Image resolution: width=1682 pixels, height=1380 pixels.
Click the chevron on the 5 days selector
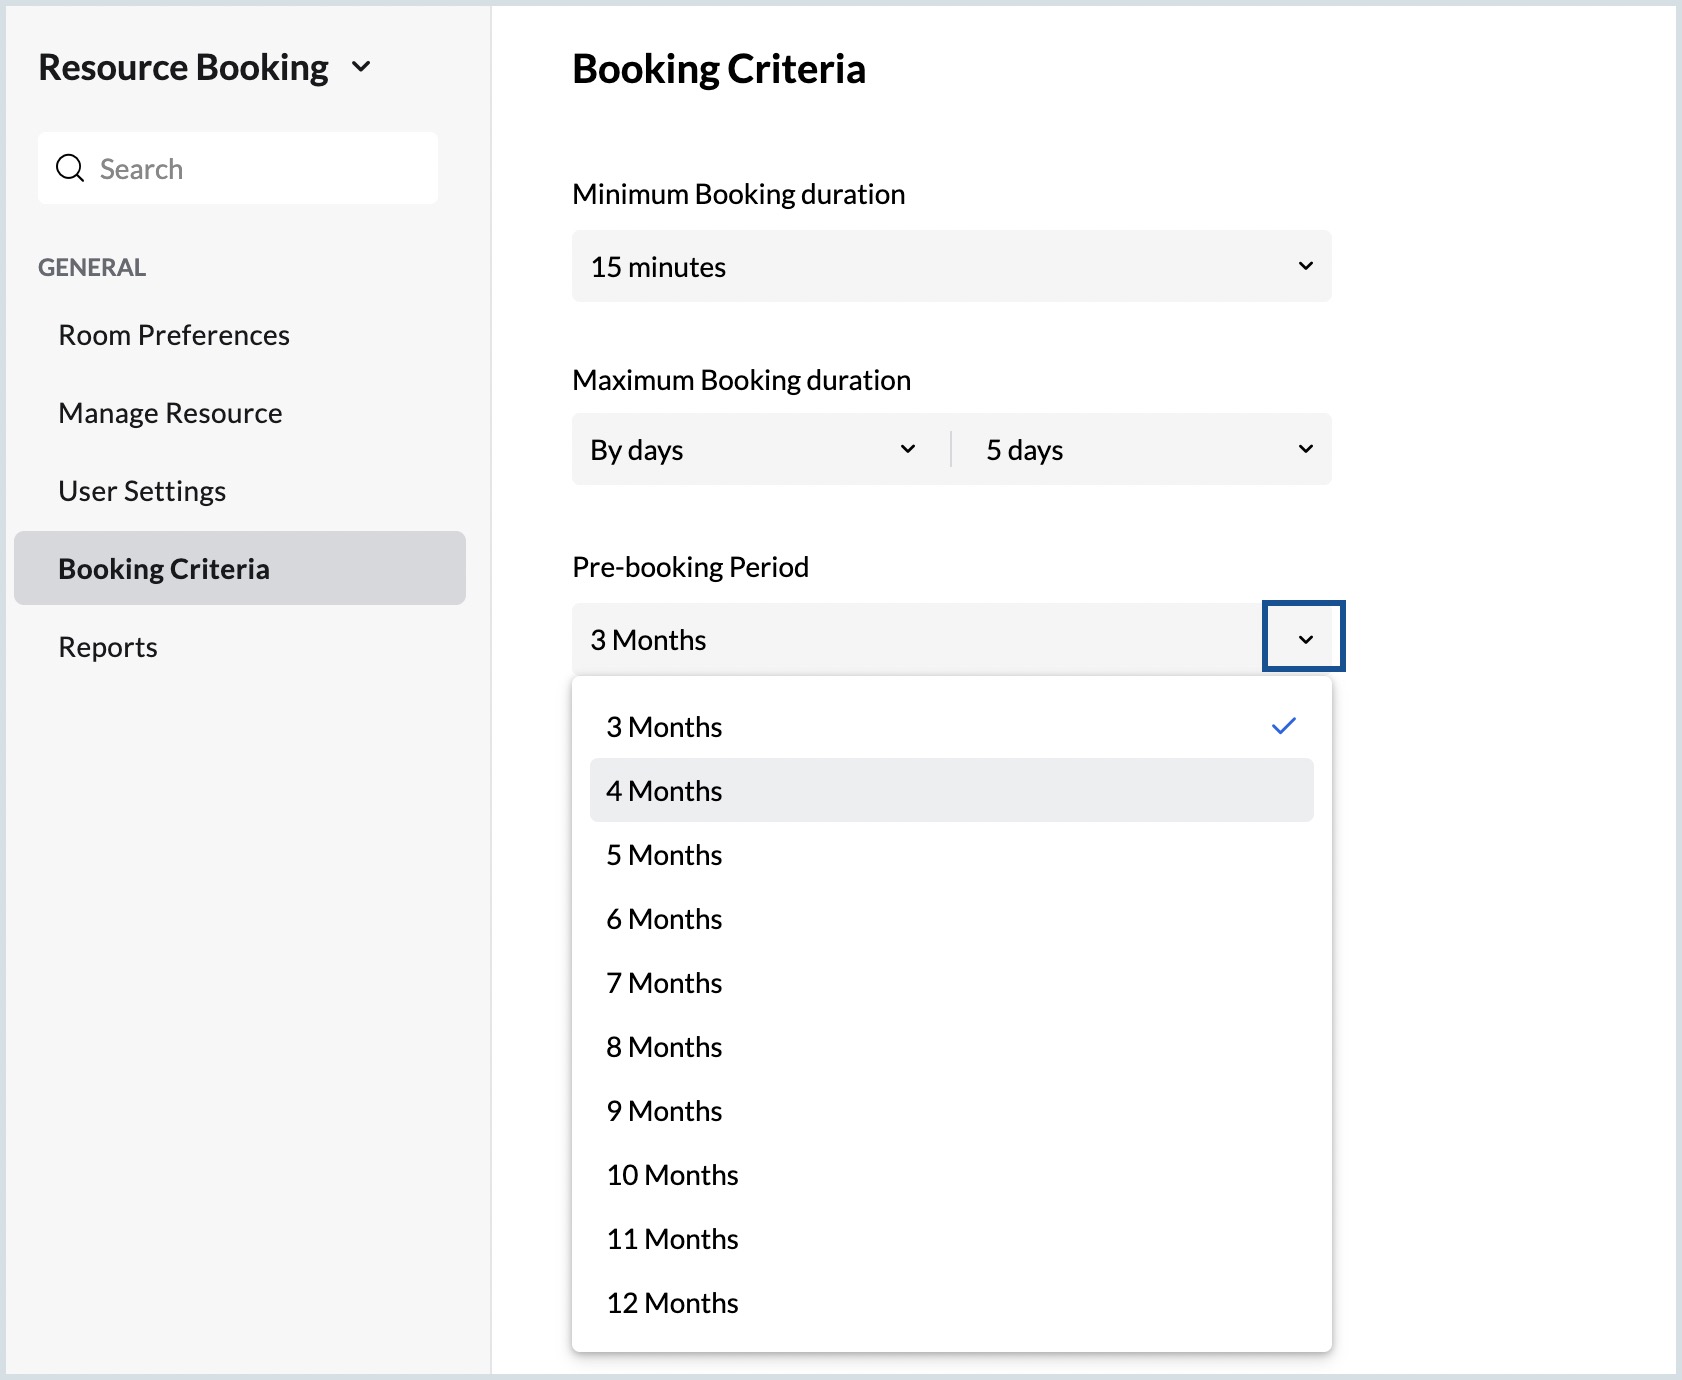pos(1306,449)
